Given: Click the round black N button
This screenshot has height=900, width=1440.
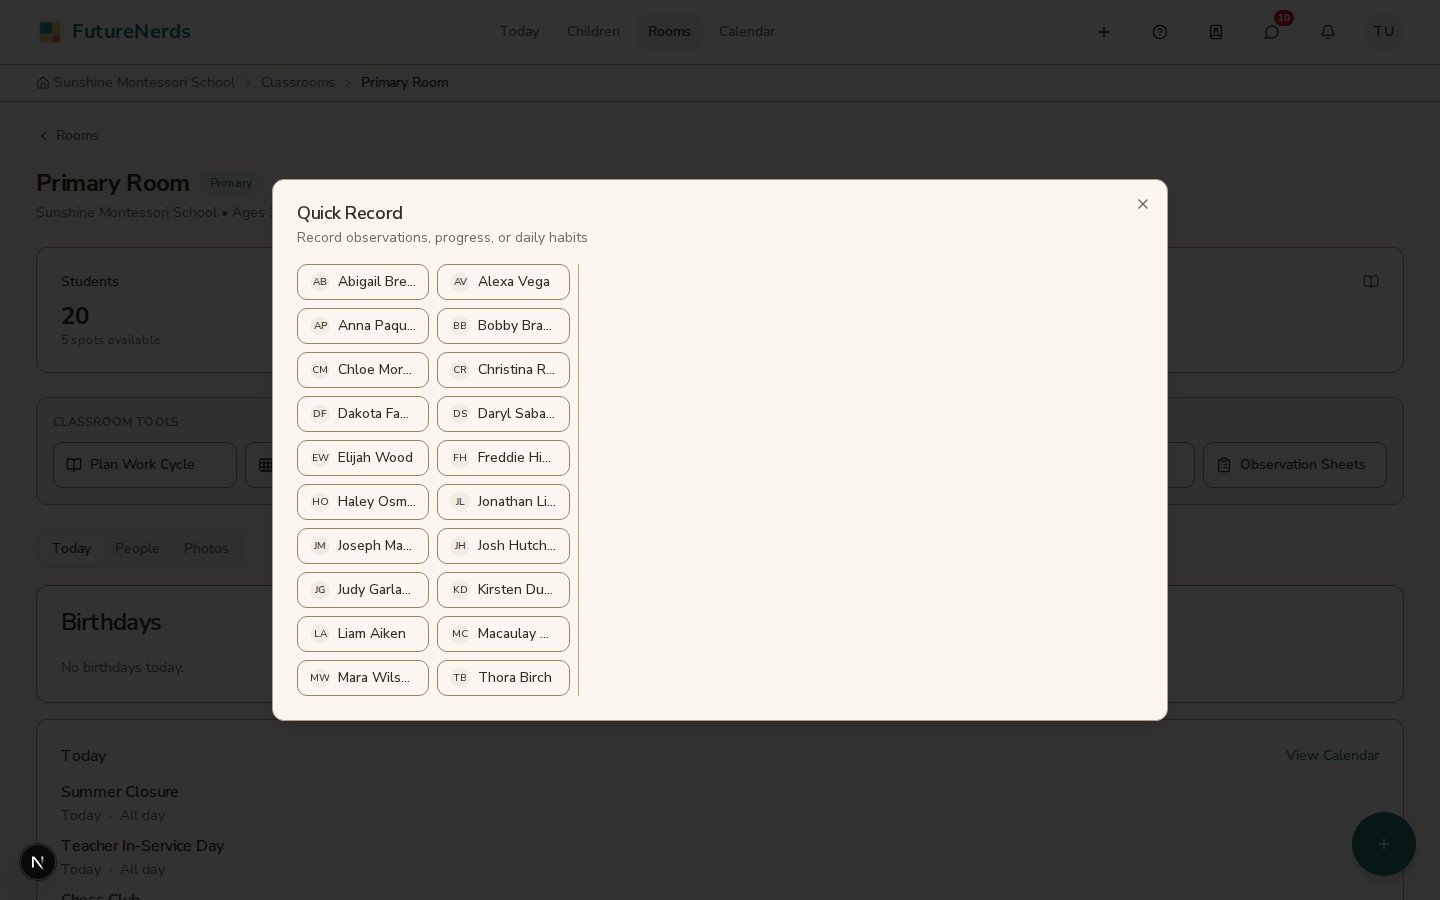Looking at the screenshot, I should [38, 862].
